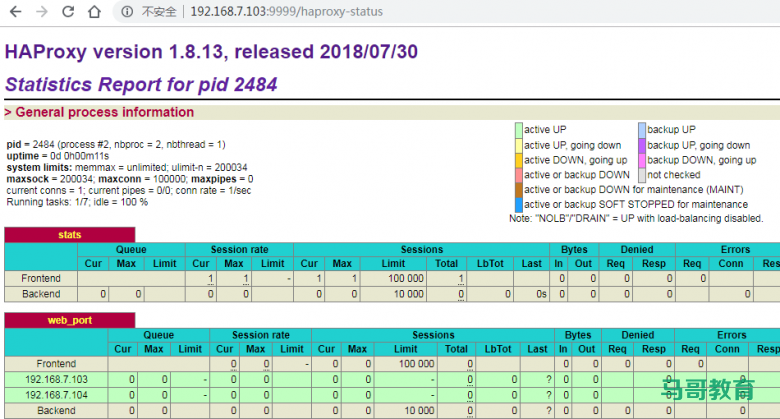Click the current conns line

[x=129, y=191]
